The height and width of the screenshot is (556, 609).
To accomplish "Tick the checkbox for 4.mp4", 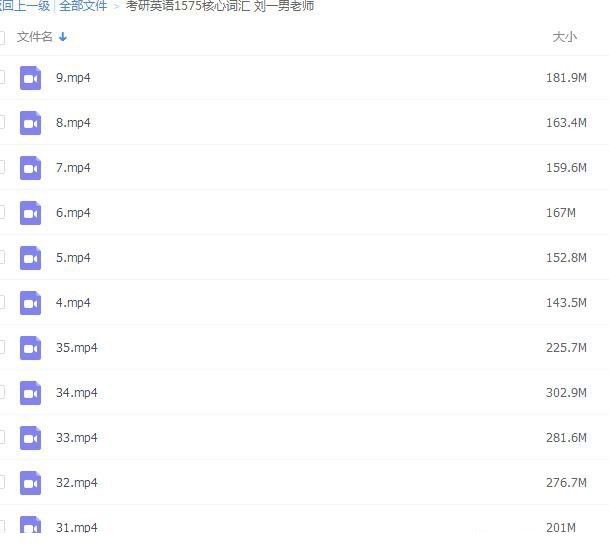I will tap(2, 302).
